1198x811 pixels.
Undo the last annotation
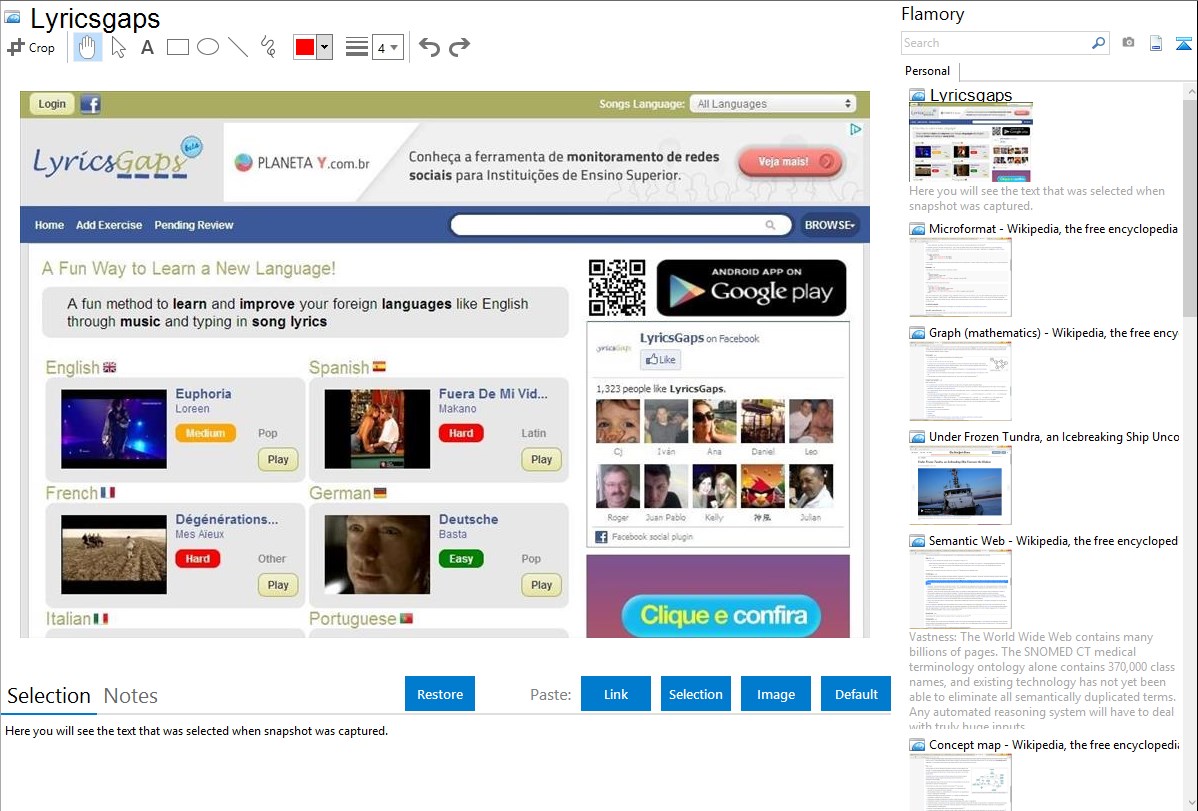click(x=429, y=47)
